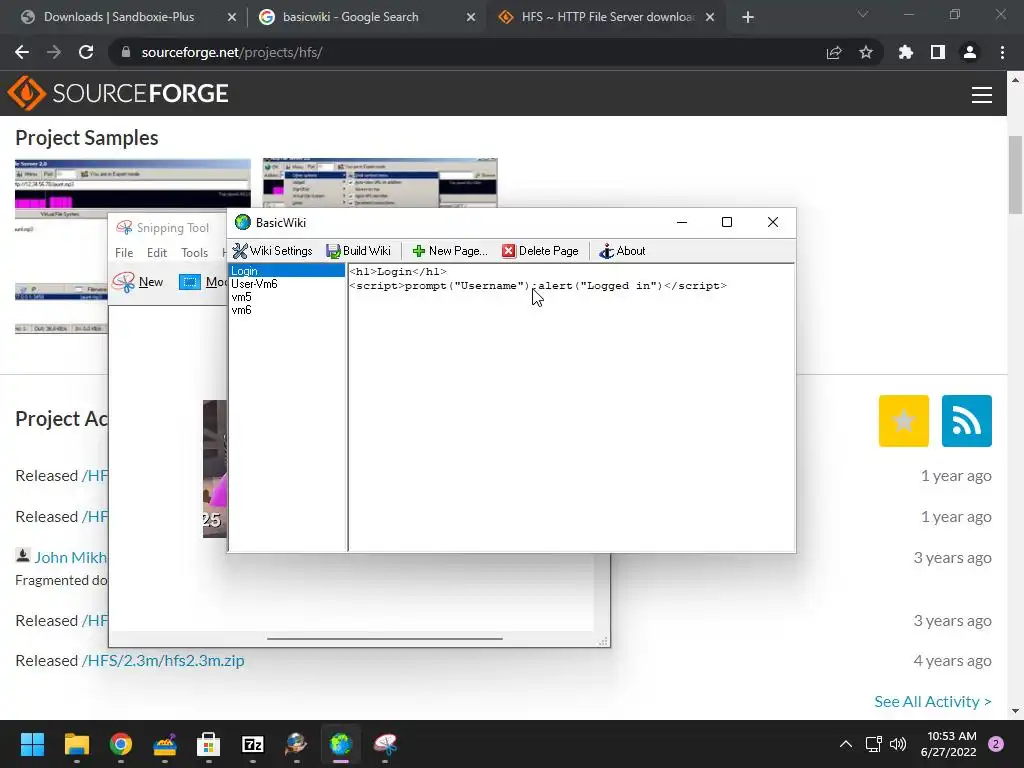This screenshot has width=1024, height=768.
Task: Open SourceForge hamburger menu
Action: pos(982,95)
